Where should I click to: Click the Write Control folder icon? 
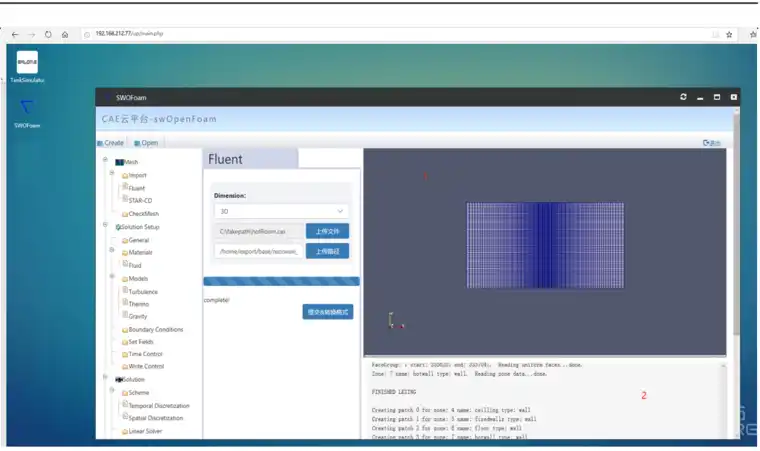coord(125,367)
